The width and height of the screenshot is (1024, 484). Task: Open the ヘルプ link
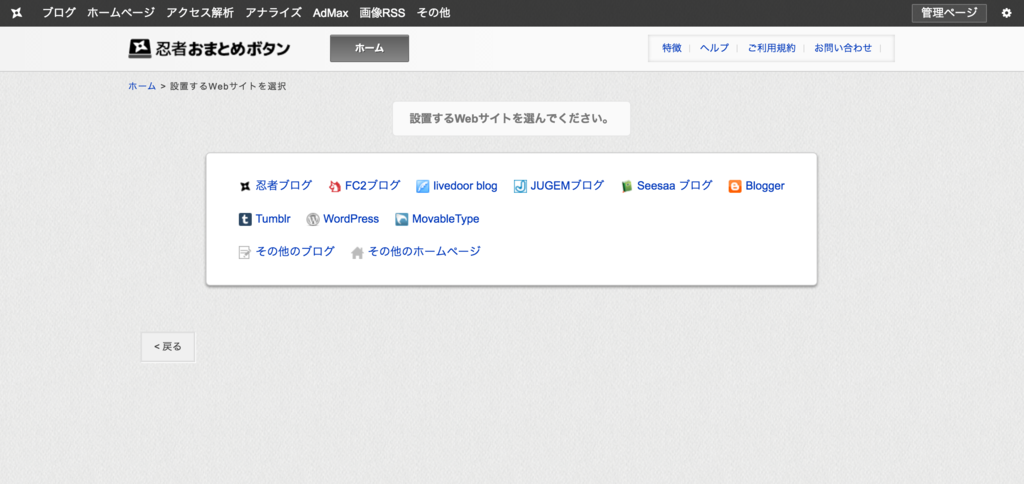[714, 48]
